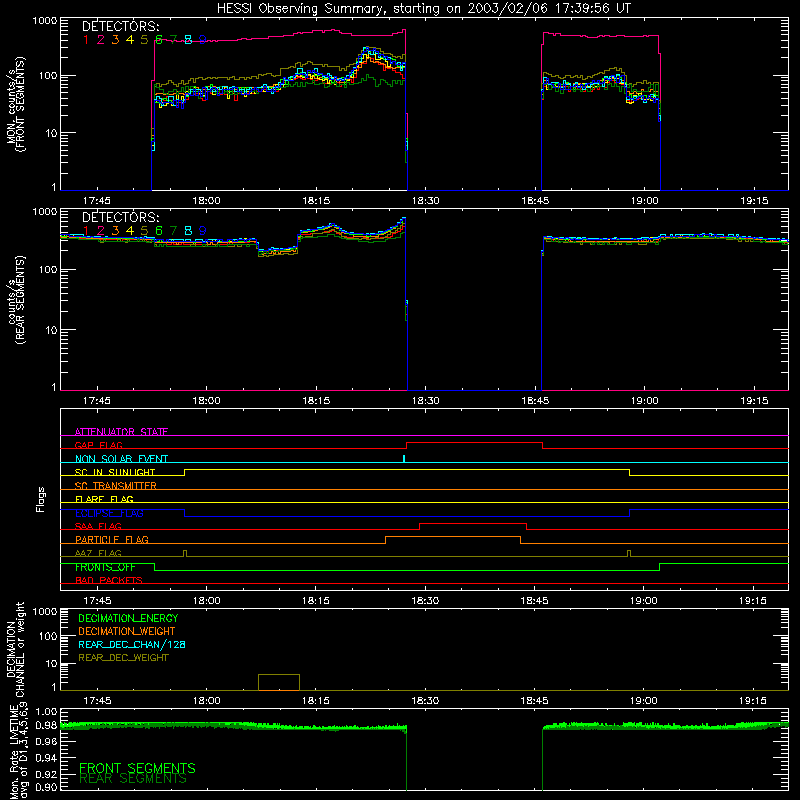Select the FLARE_FLAG label
The height and width of the screenshot is (800, 800).
point(104,499)
